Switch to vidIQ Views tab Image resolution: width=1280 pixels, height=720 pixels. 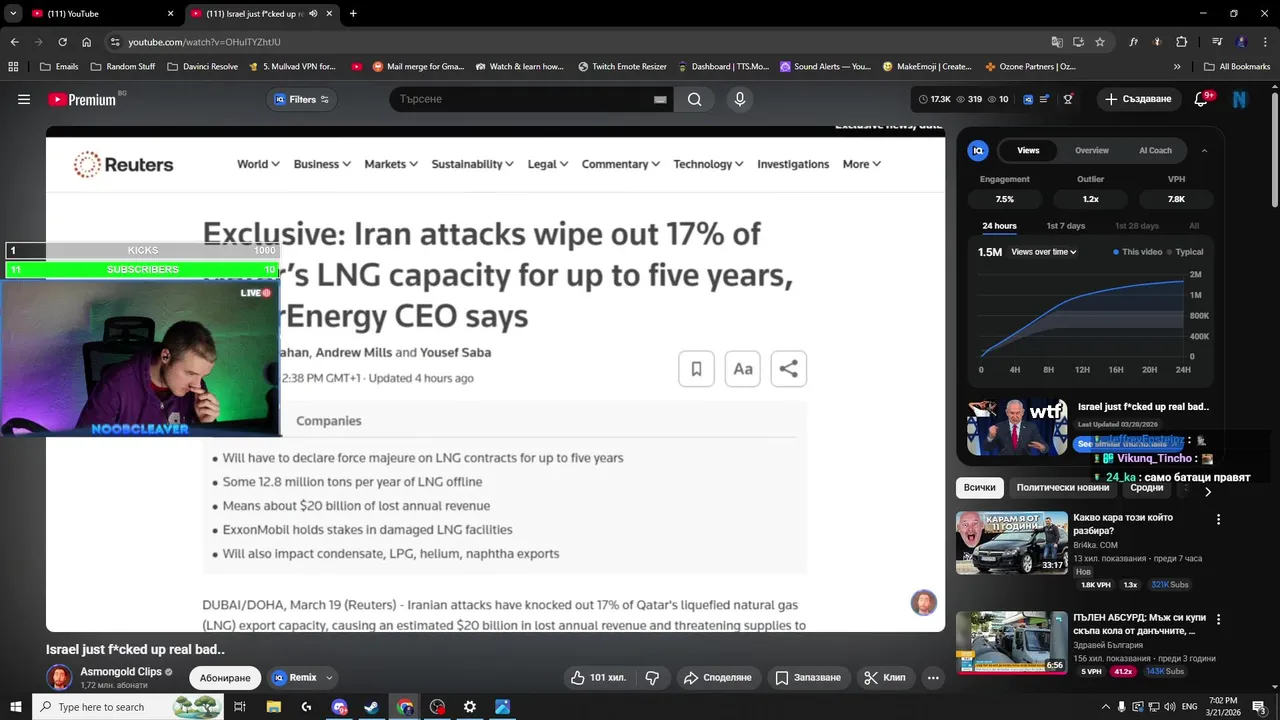tap(1028, 150)
